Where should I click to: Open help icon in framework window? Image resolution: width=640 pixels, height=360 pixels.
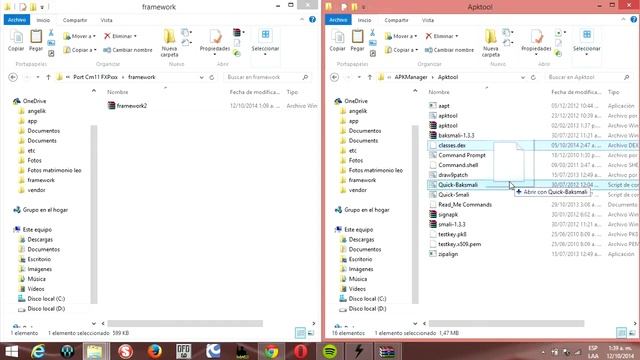(312, 20)
